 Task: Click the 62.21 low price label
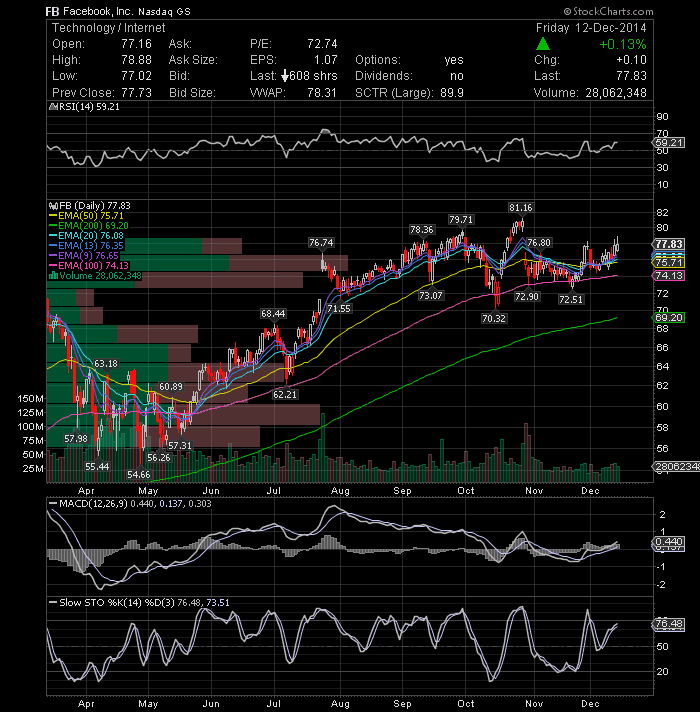(285, 394)
